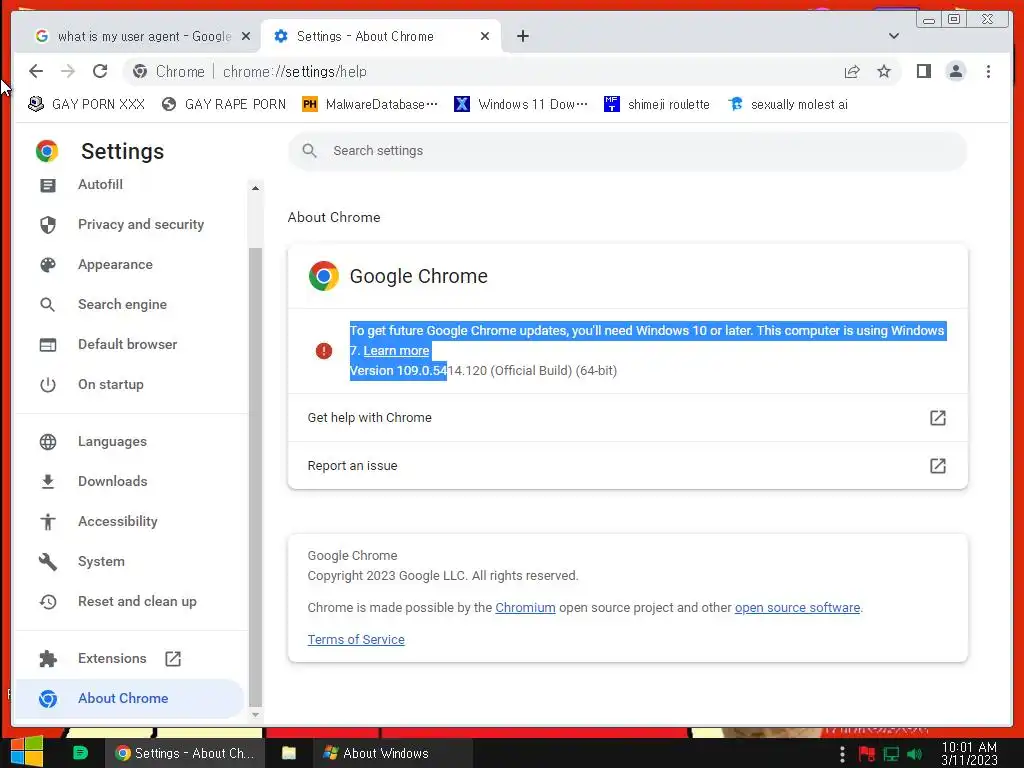This screenshot has width=1024, height=768.
Task: Click external-link icon beside Get help with Chrome
Action: (x=938, y=417)
